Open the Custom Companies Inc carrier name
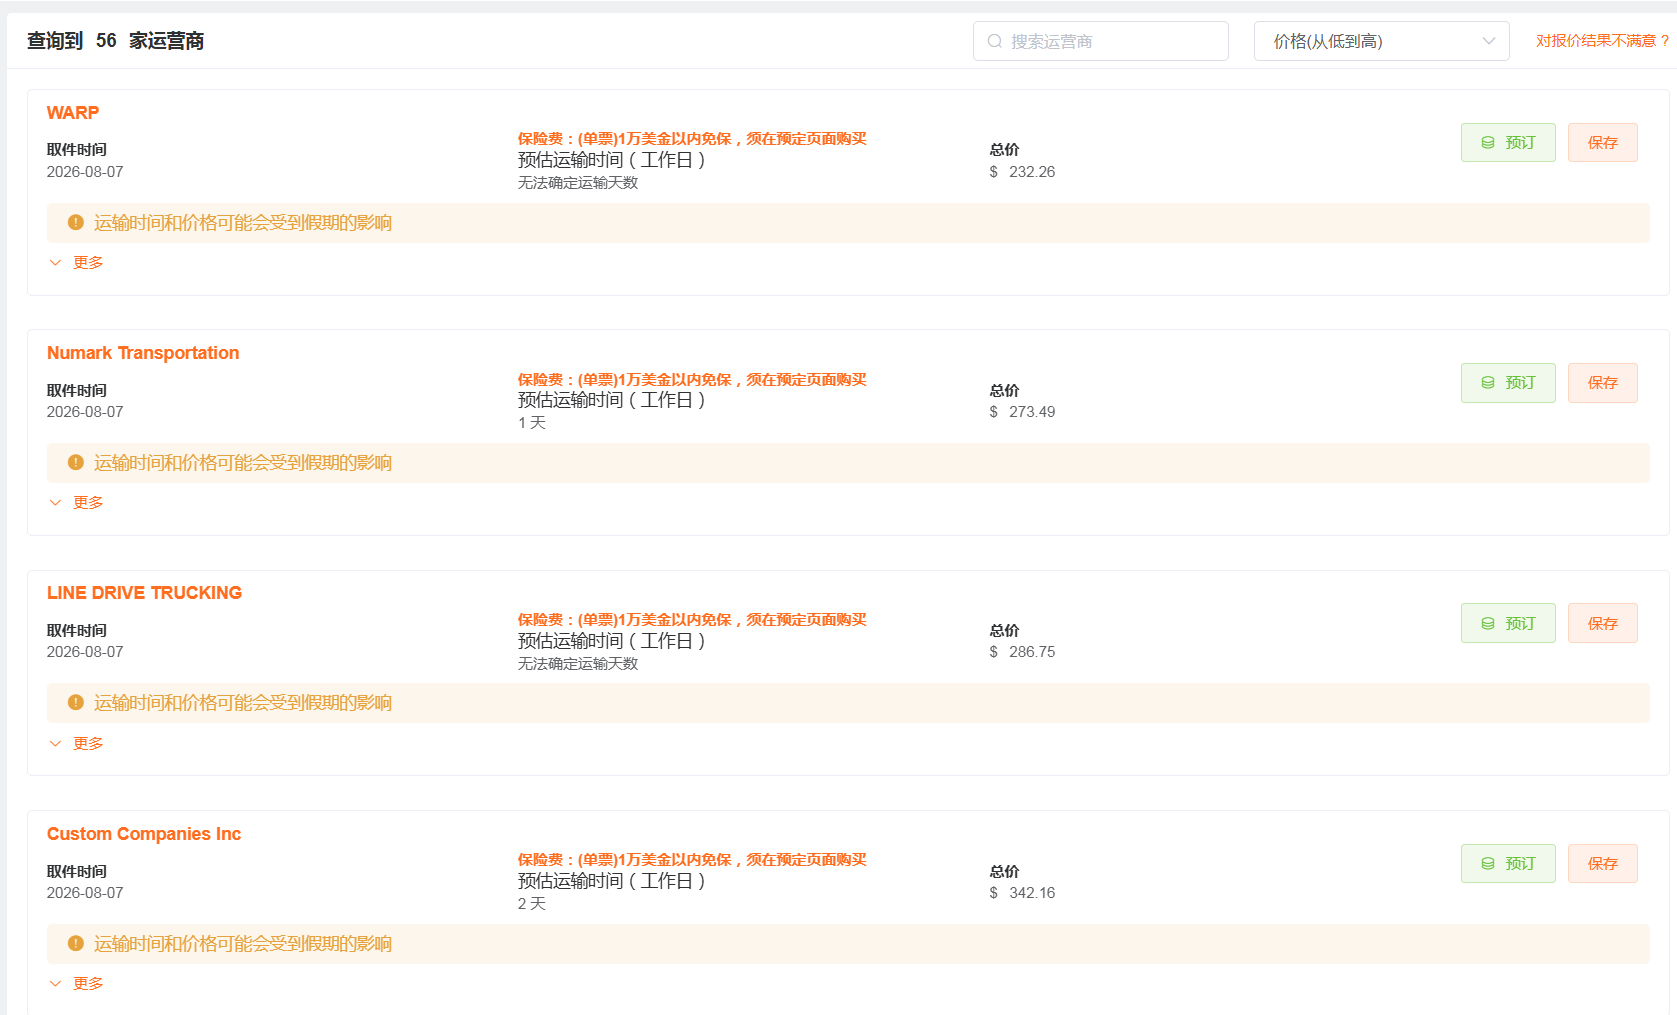Viewport: 1677px width, 1015px height. [144, 834]
